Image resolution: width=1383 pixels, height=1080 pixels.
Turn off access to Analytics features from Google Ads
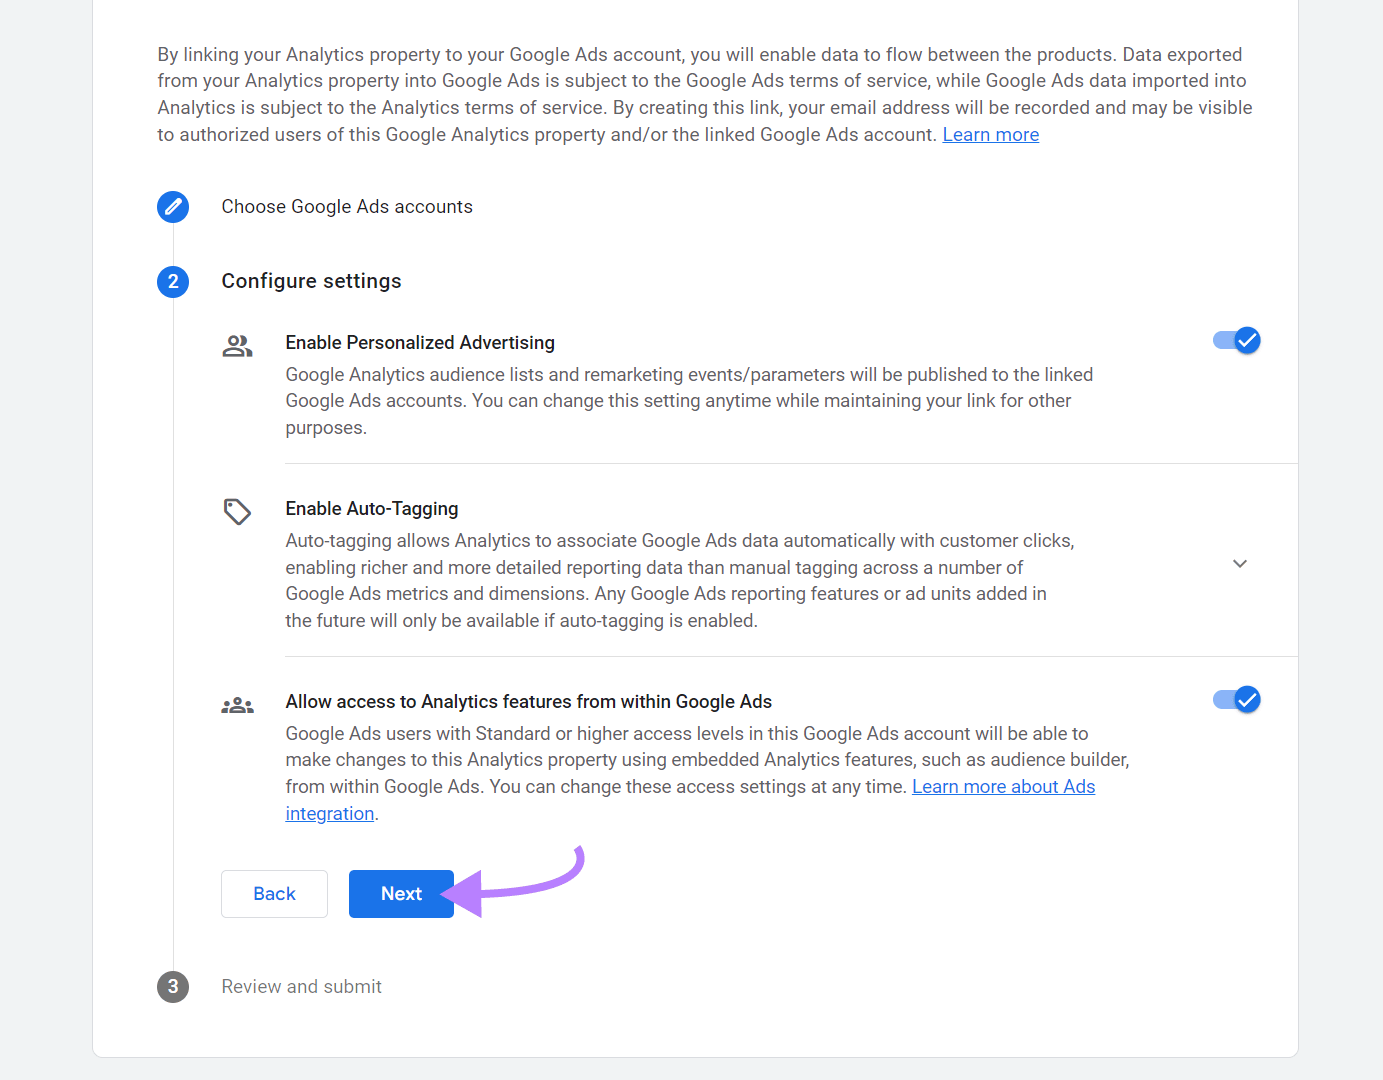click(1236, 699)
